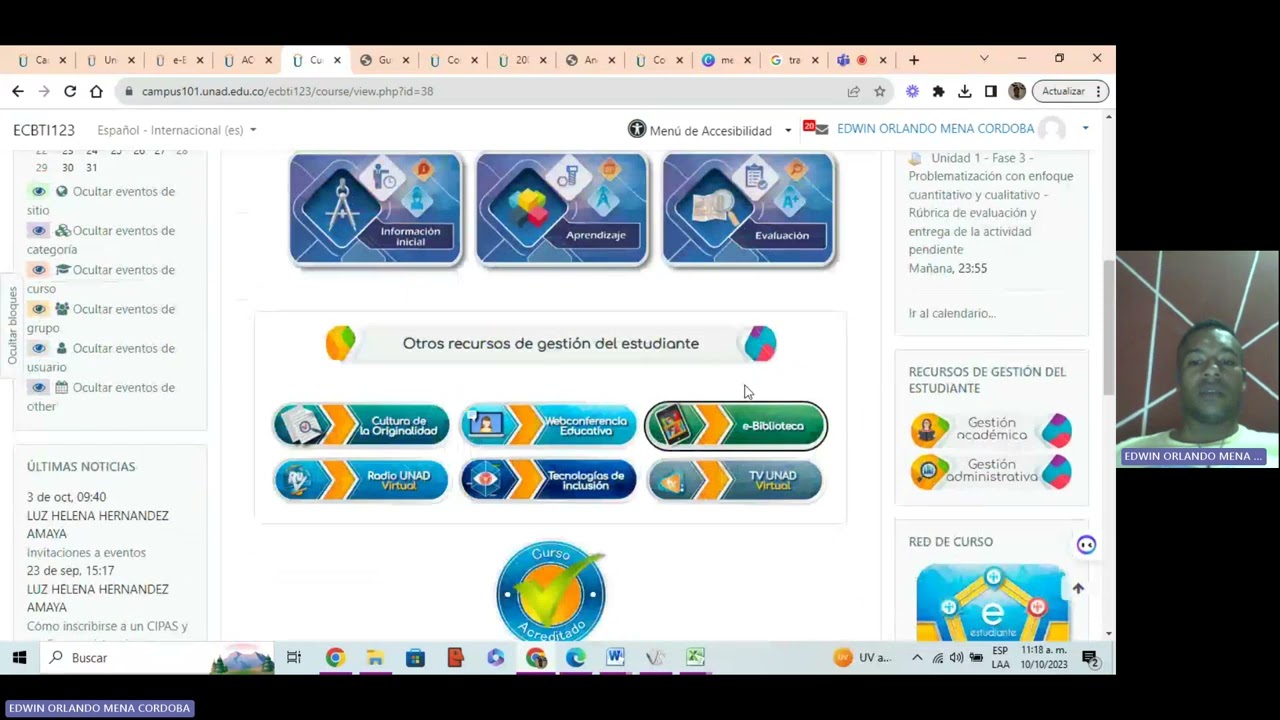The height and width of the screenshot is (720, 1280).
Task: Open browser extensions puzzle icon
Action: point(938,91)
